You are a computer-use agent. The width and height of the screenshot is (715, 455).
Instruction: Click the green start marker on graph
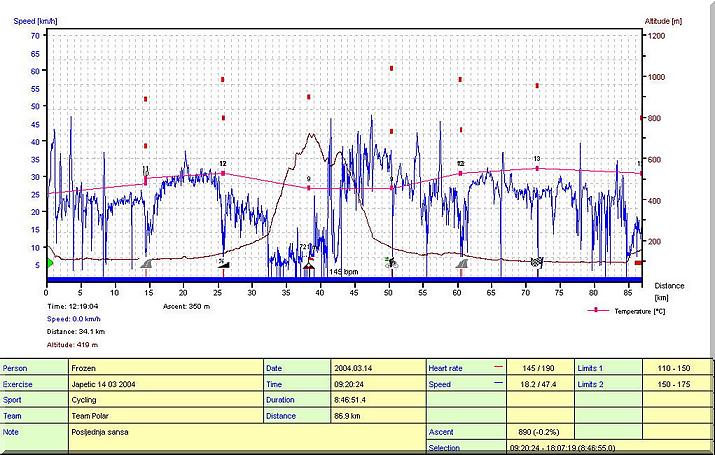(x=50, y=263)
